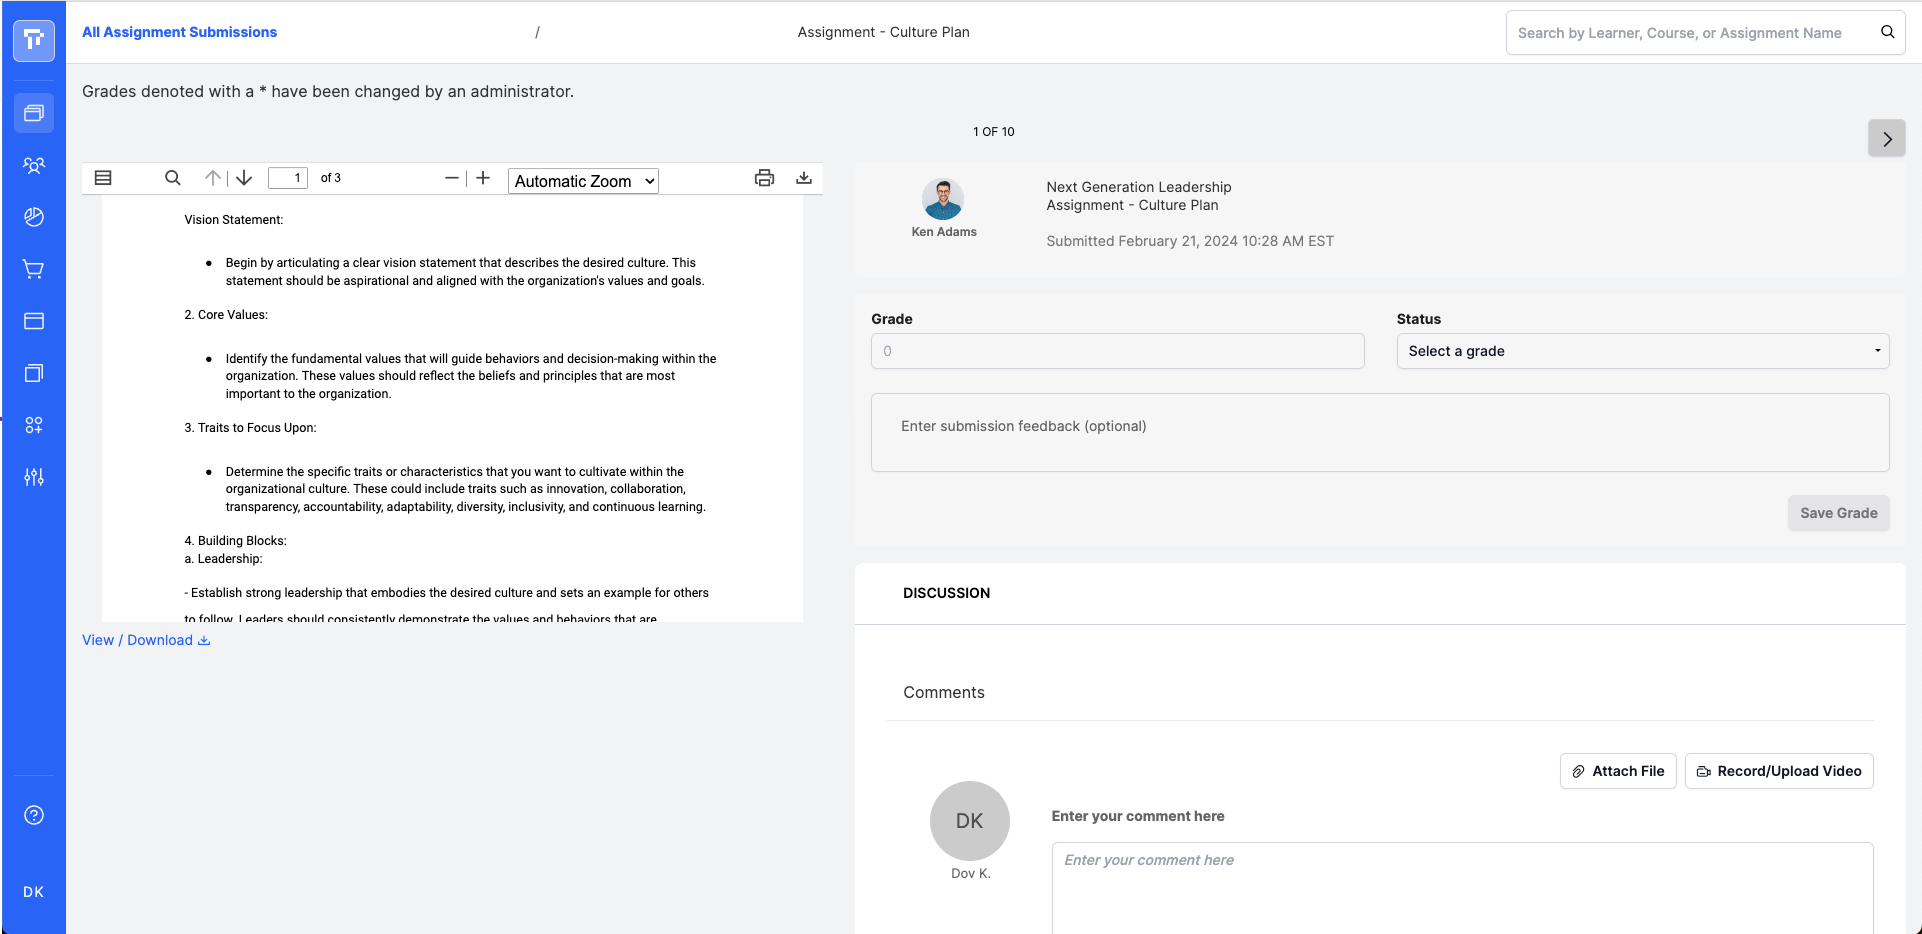Image resolution: width=1922 pixels, height=934 pixels.
Task: Open the users icon in sidebar
Action: coord(34,165)
